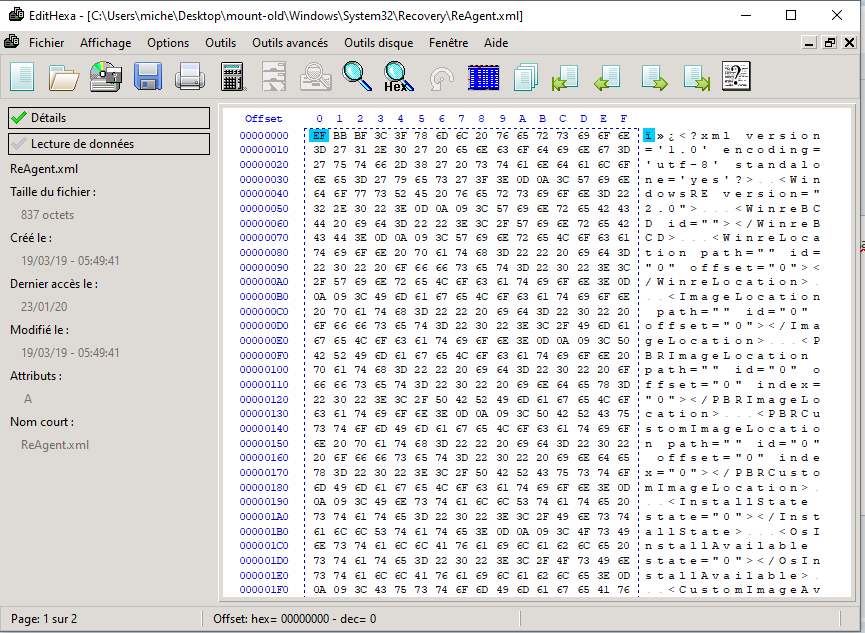
Task: Select hex byte EF at offset 00000000
Action: click(319, 135)
